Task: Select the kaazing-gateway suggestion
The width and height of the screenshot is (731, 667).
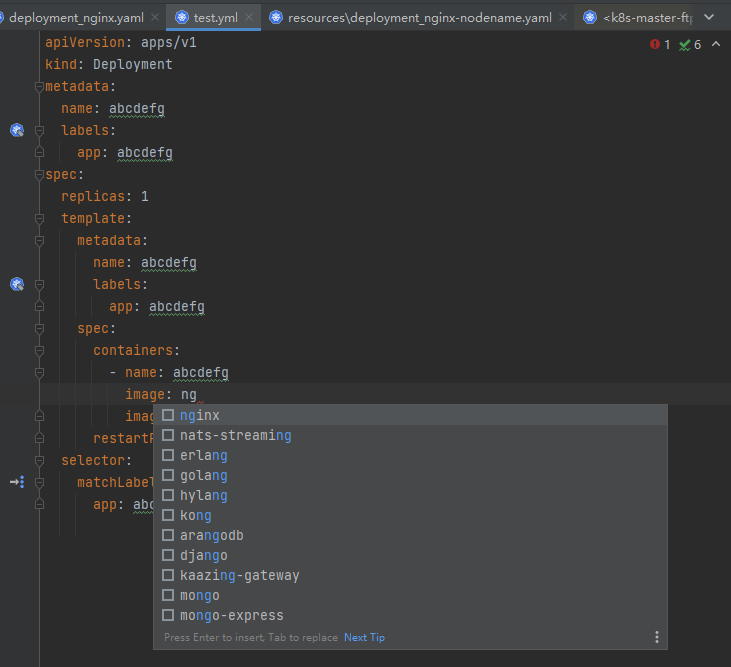Action: coord(239,575)
